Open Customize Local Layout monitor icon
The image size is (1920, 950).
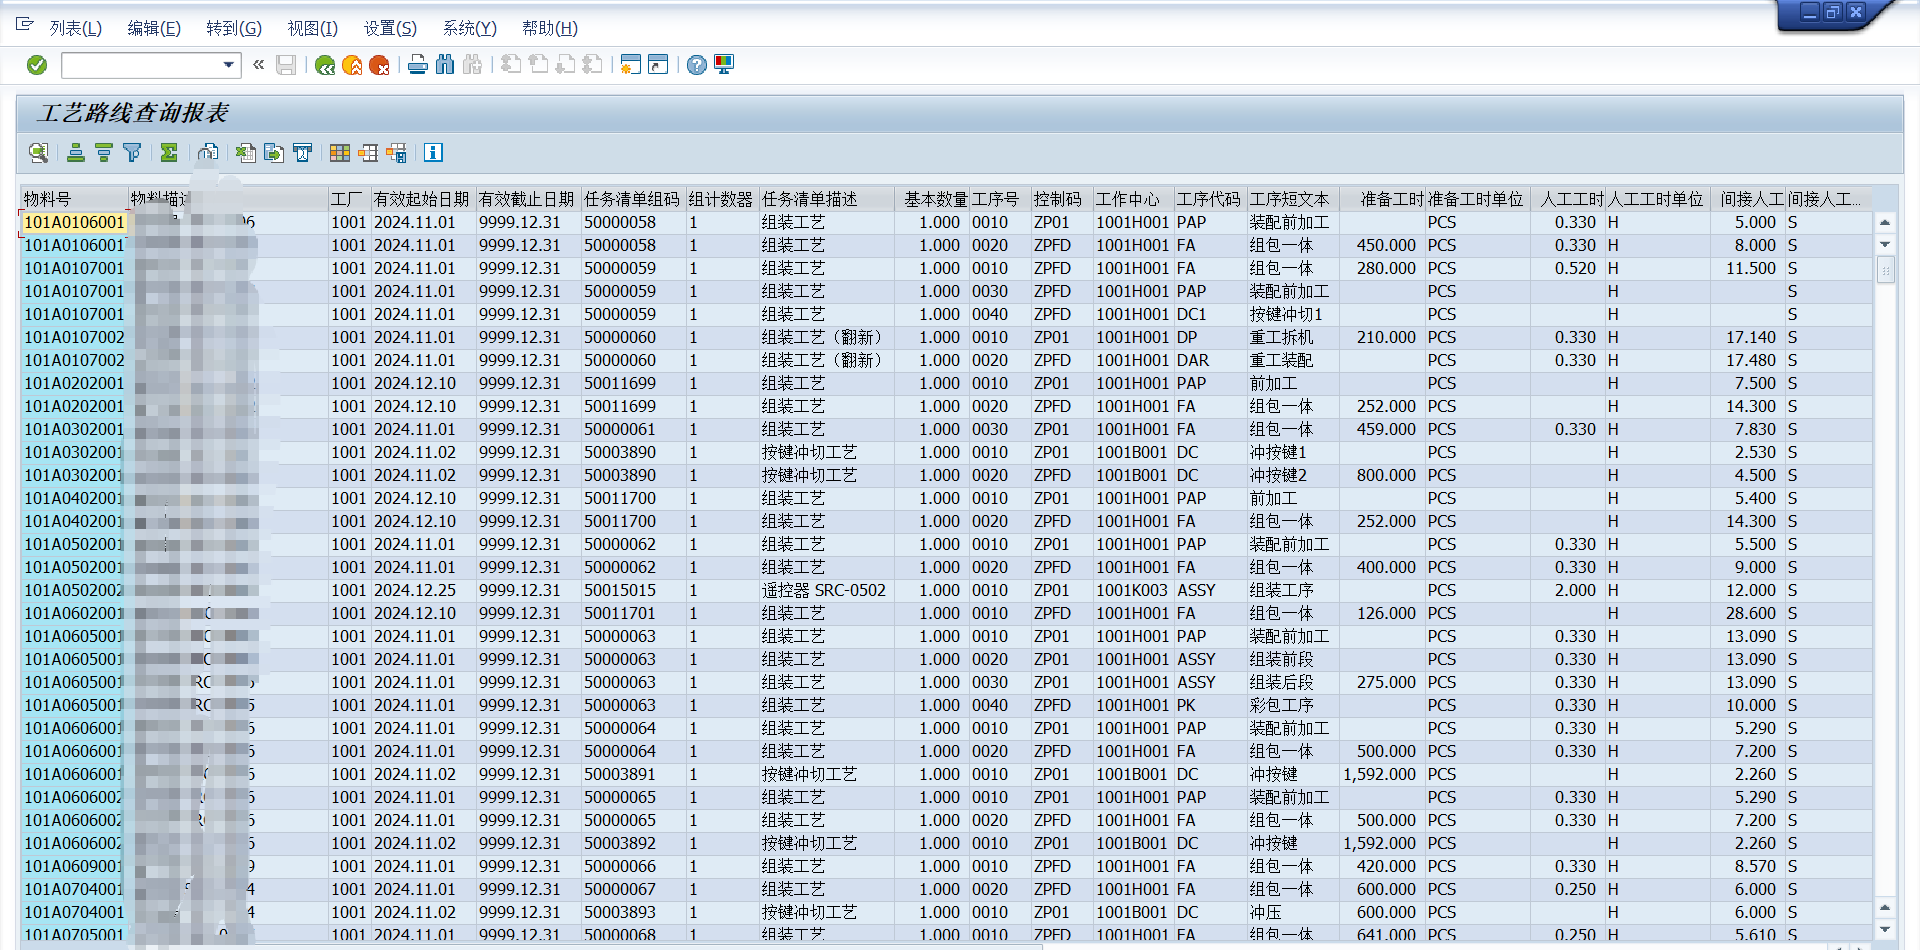724,65
